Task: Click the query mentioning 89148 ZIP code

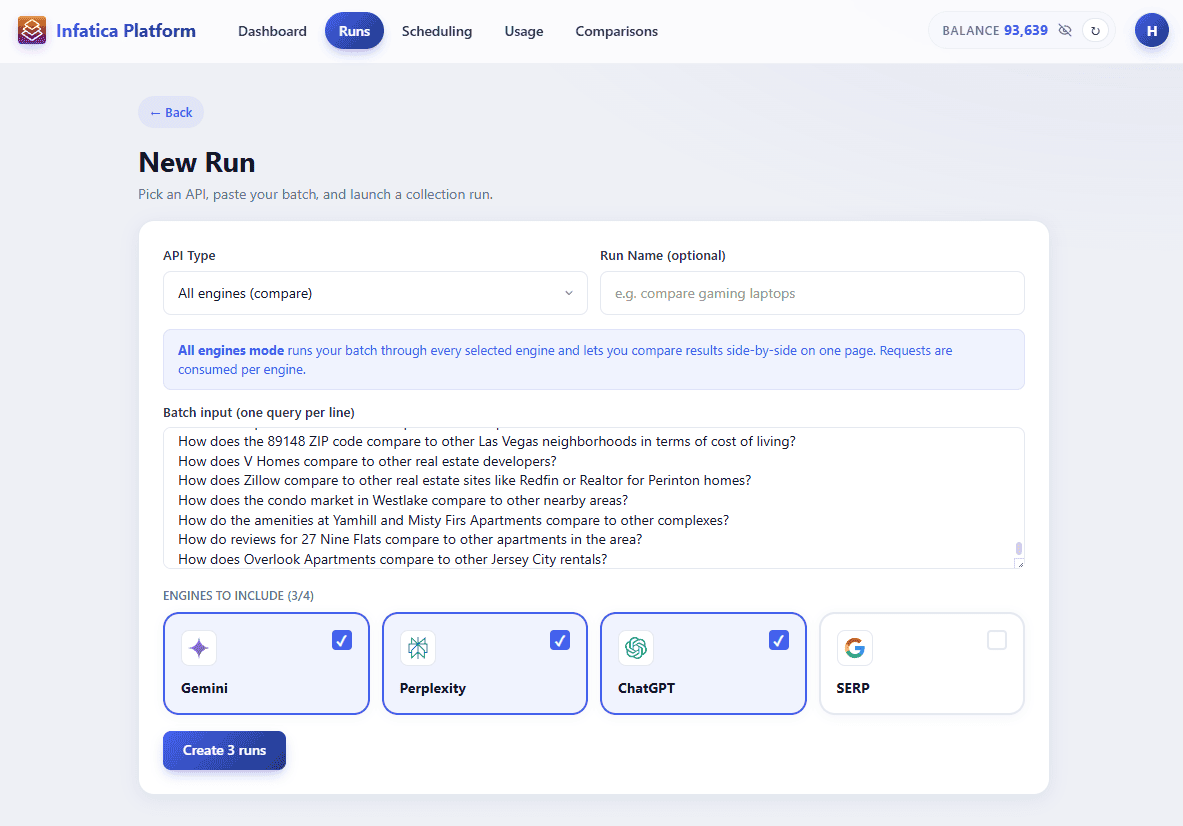Action: (487, 441)
